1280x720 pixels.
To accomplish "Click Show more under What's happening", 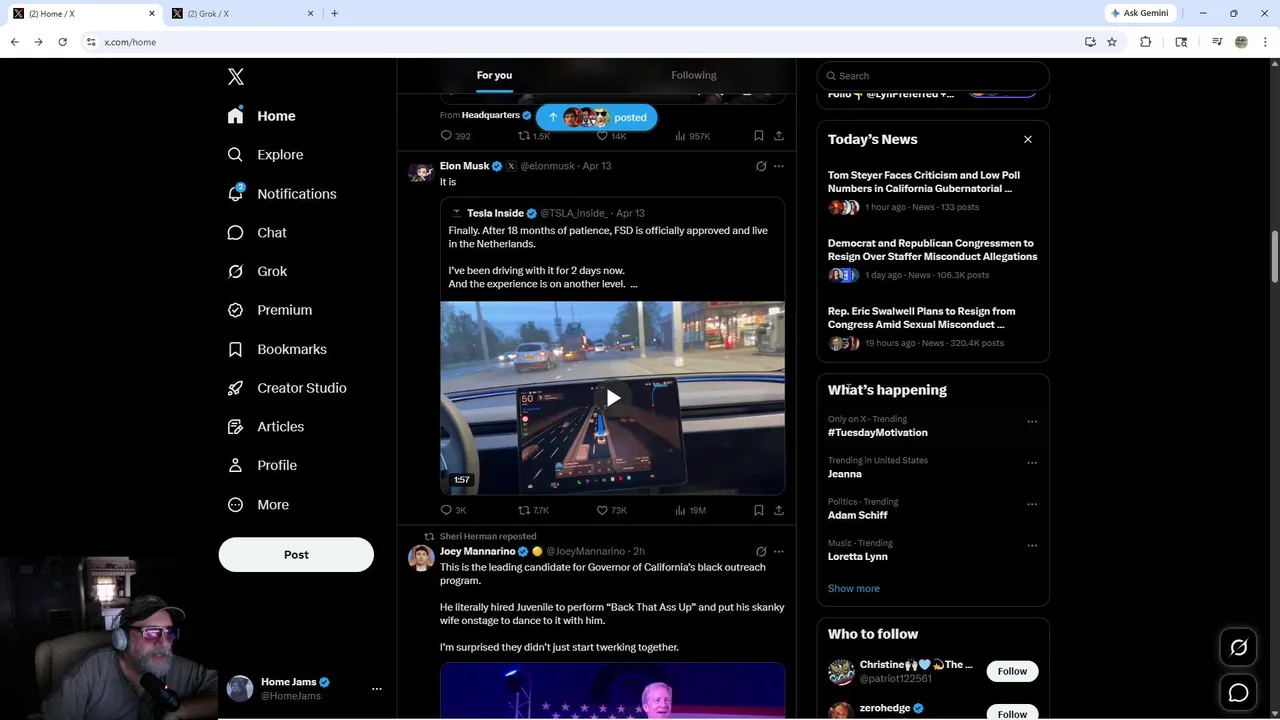I will click(854, 588).
